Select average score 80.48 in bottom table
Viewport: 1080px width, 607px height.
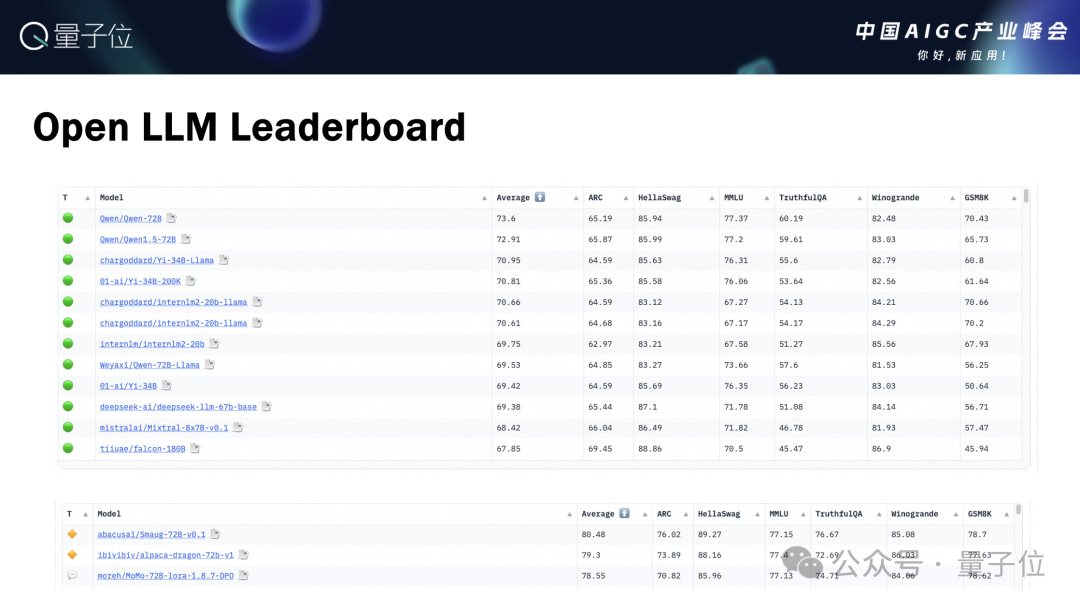point(593,534)
